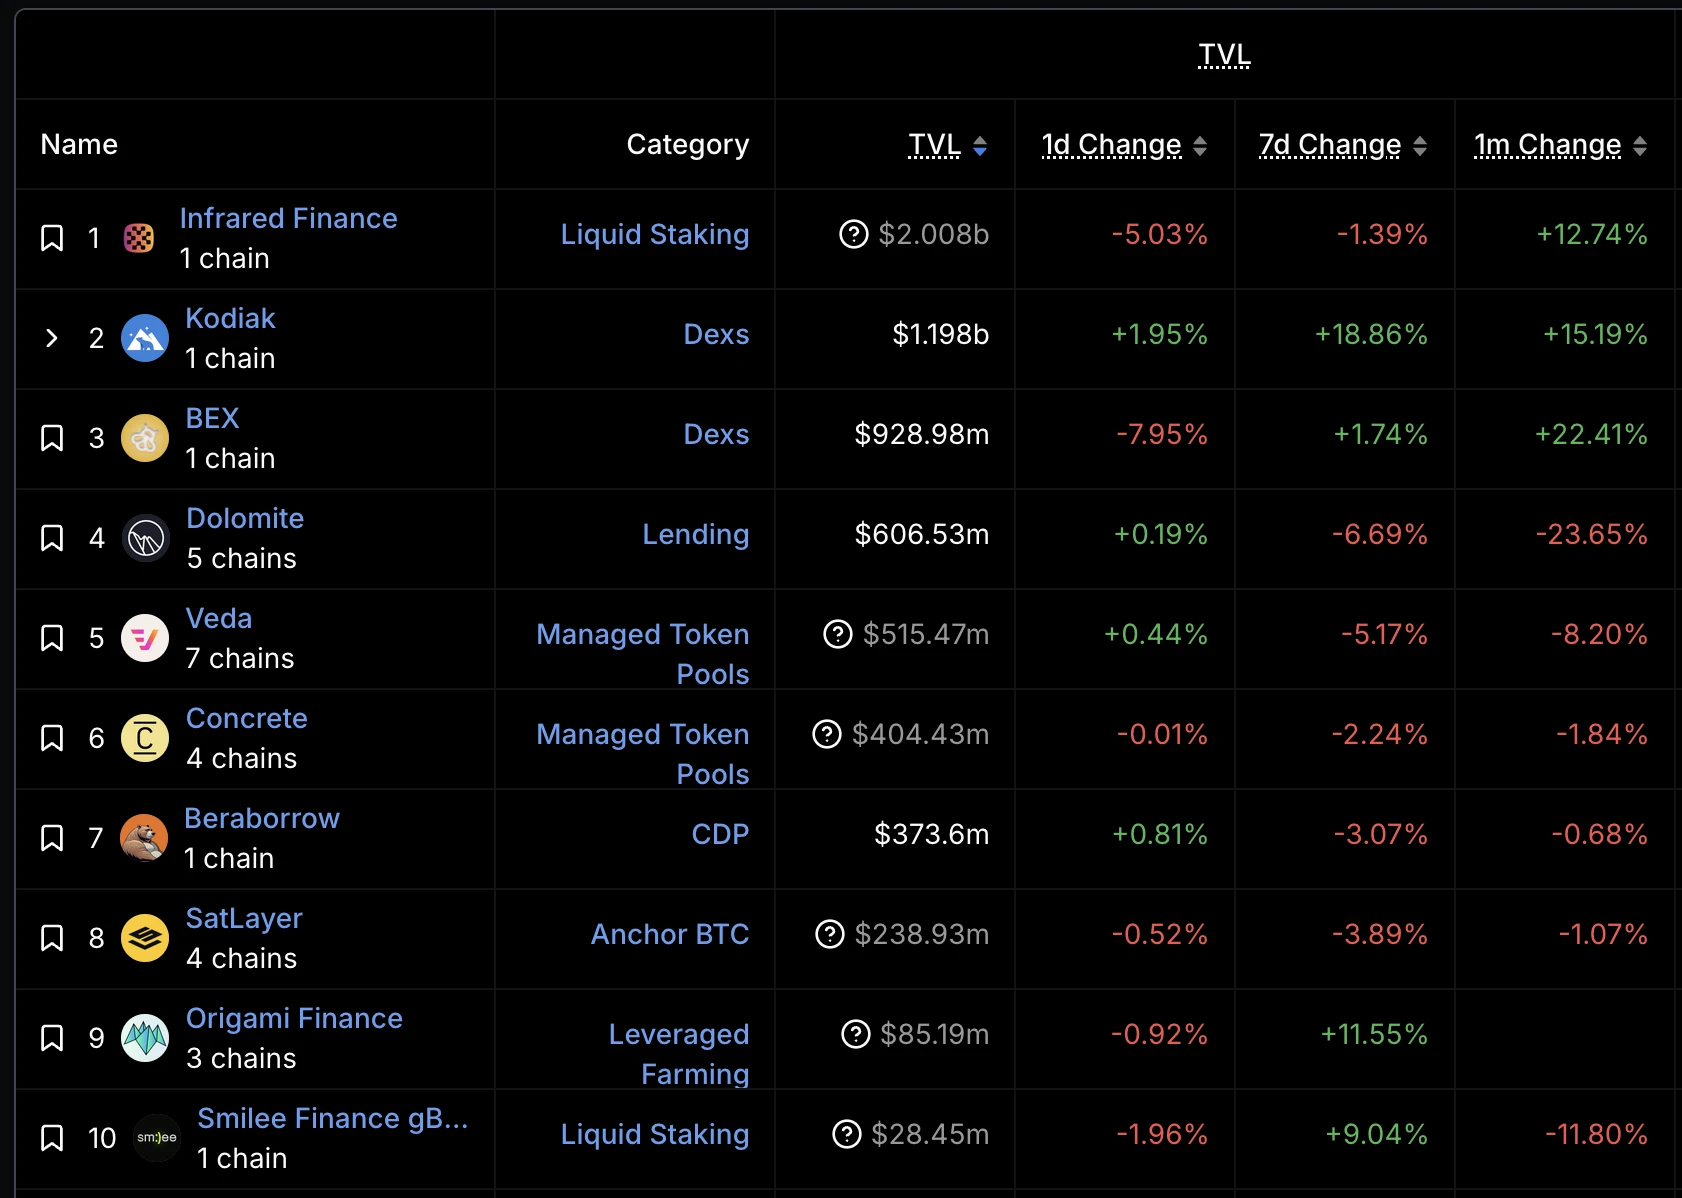This screenshot has width=1682, height=1198.
Task: Expand the Kodiak row chevron
Action: click(x=52, y=338)
